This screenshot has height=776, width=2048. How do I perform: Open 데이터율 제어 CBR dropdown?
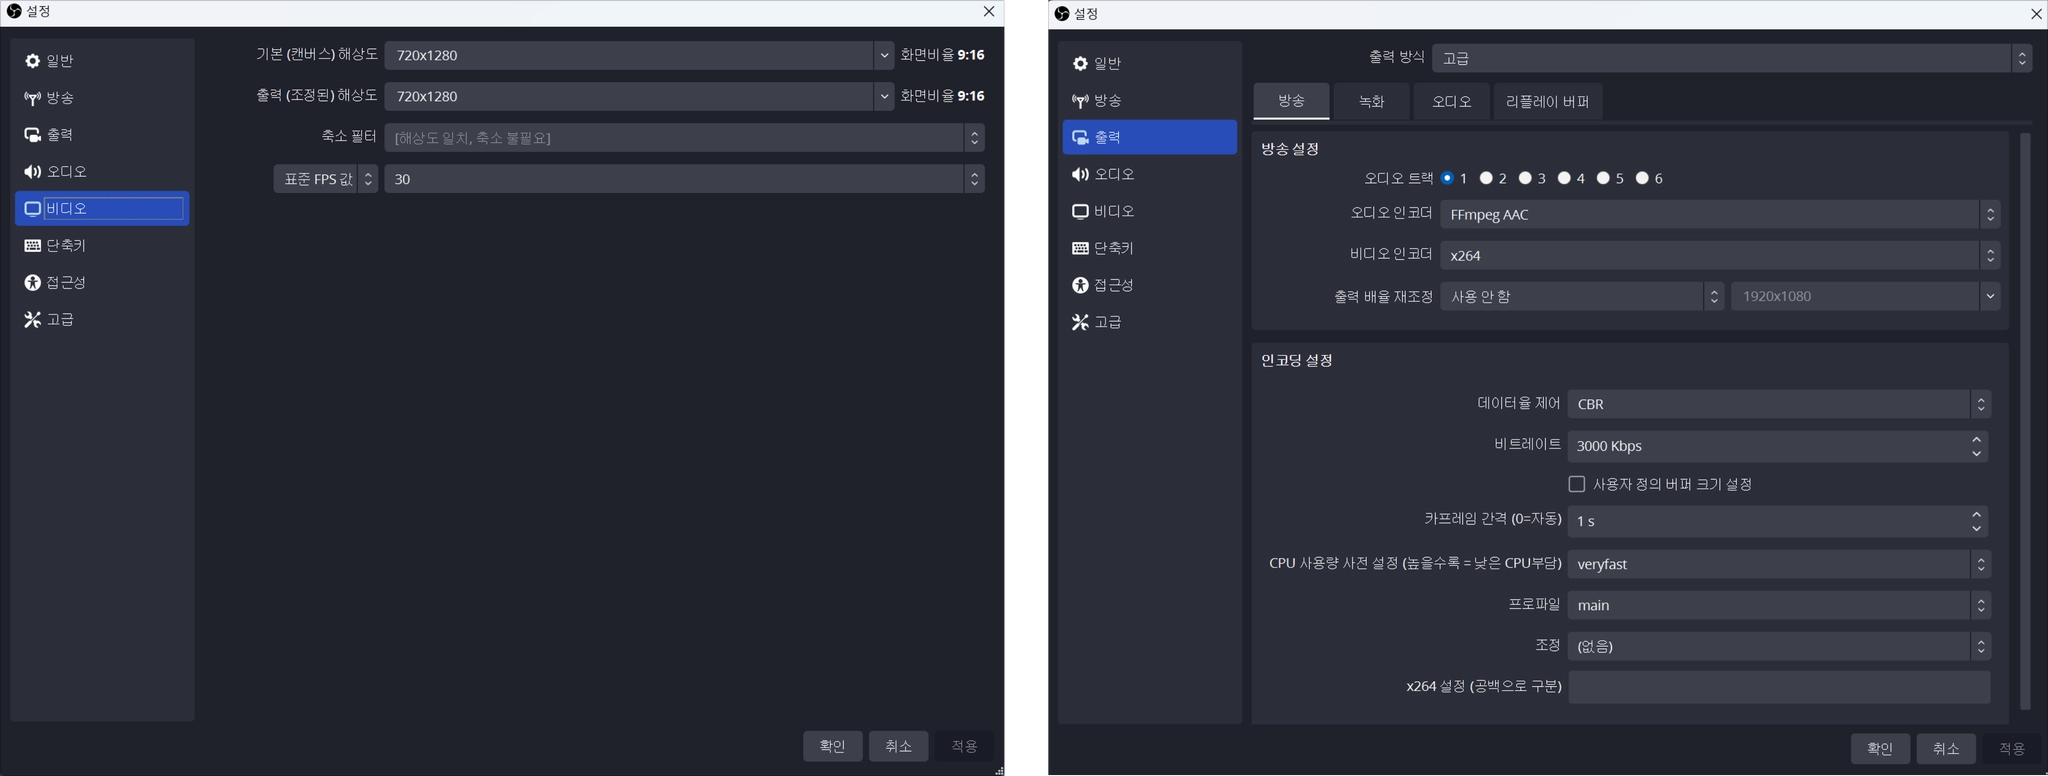tap(1779, 404)
